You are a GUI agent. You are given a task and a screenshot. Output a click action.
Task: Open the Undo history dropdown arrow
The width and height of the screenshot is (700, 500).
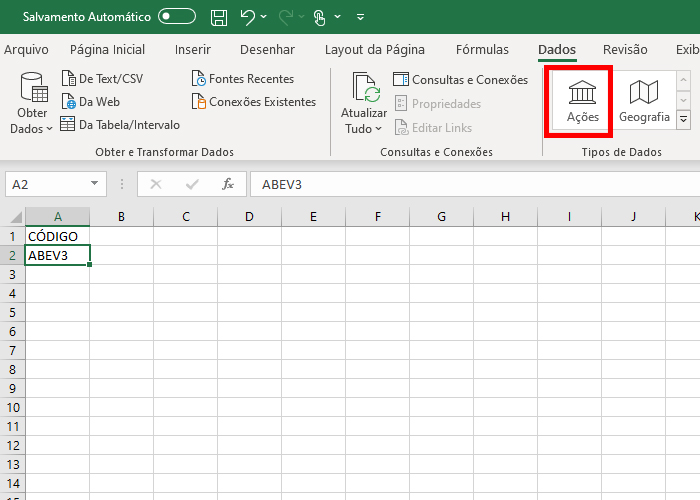(264, 17)
